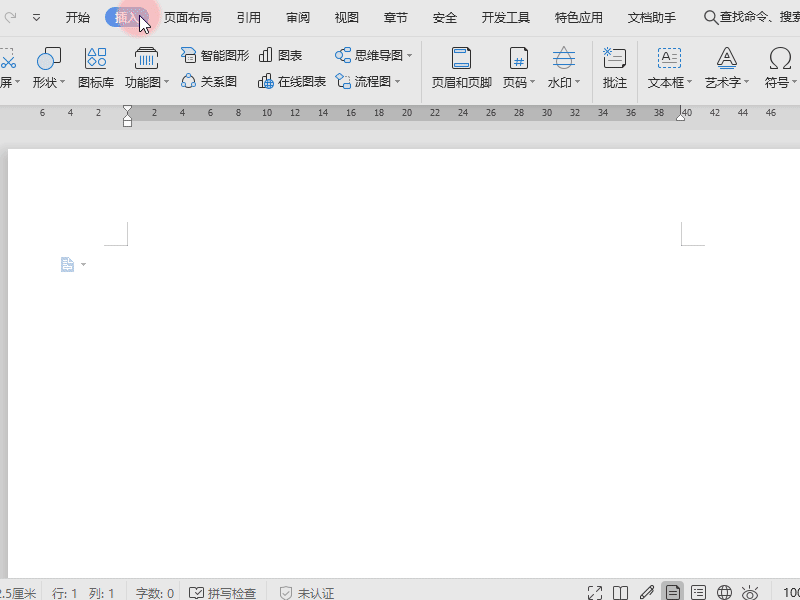The width and height of the screenshot is (800, 600).
Task: Click the screenshot scissors icon
Action: tap(7, 59)
